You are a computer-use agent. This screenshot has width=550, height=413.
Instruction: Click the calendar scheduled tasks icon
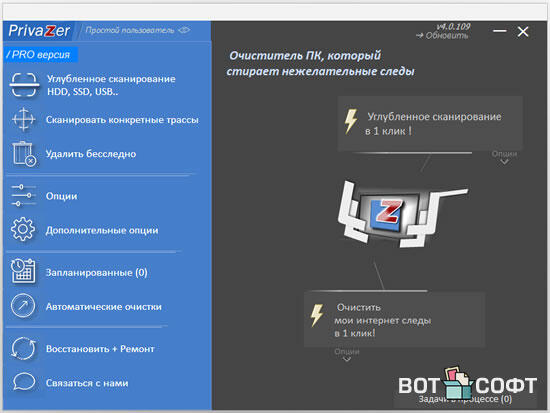coord(23,271)
